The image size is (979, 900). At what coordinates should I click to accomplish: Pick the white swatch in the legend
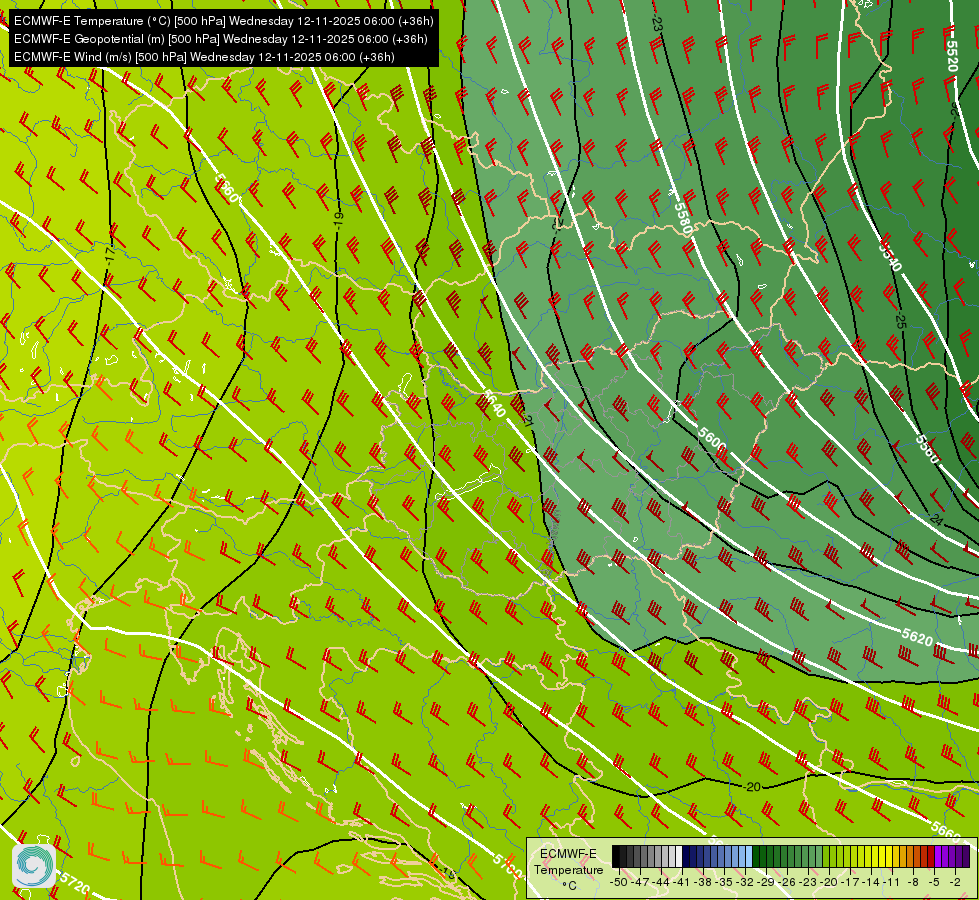pos(679,856)
